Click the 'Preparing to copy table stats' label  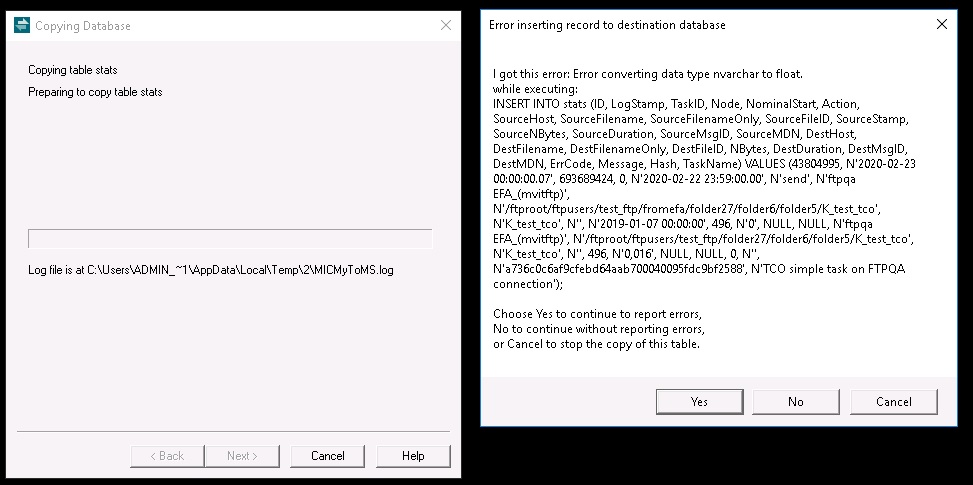coord(95,92)
